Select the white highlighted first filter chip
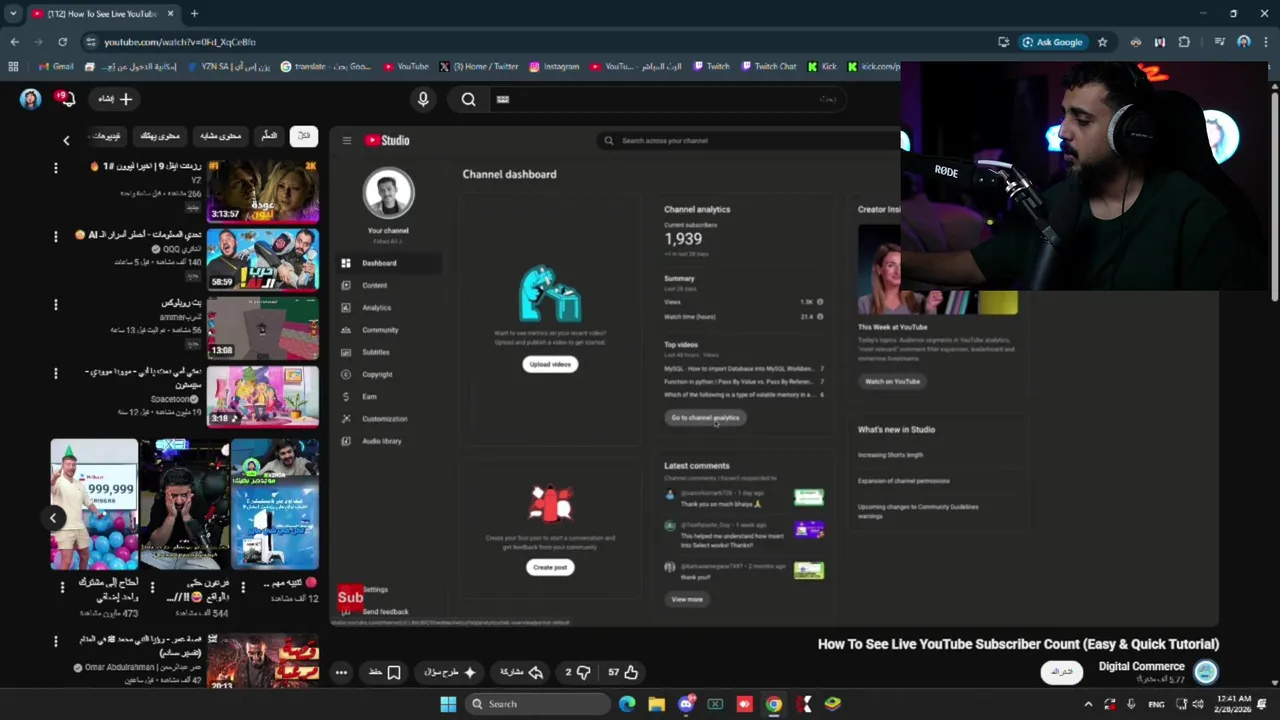1280x720 pixels. pos(304,136)
